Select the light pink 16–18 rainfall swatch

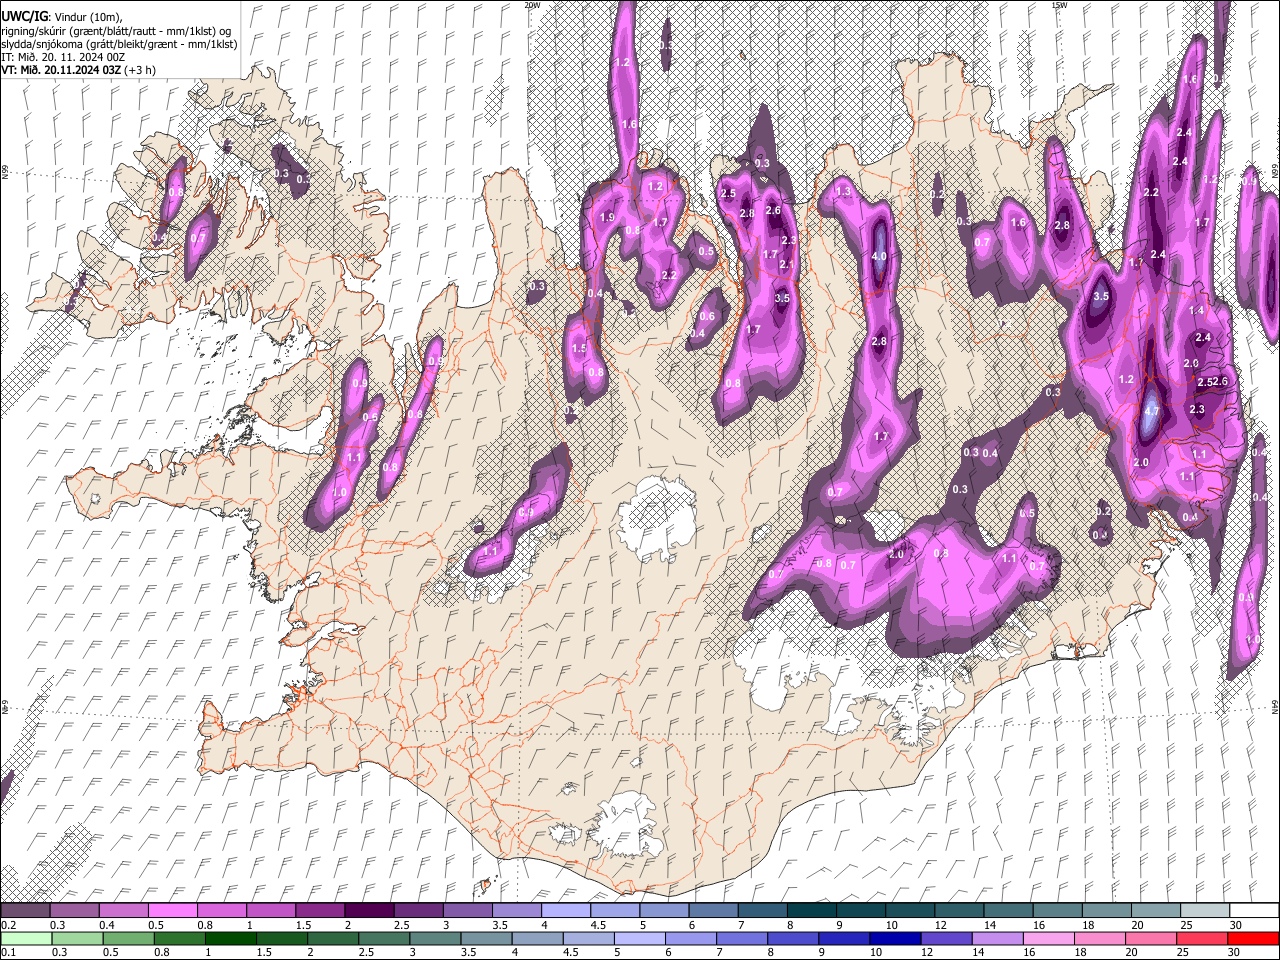(1049, 938)
